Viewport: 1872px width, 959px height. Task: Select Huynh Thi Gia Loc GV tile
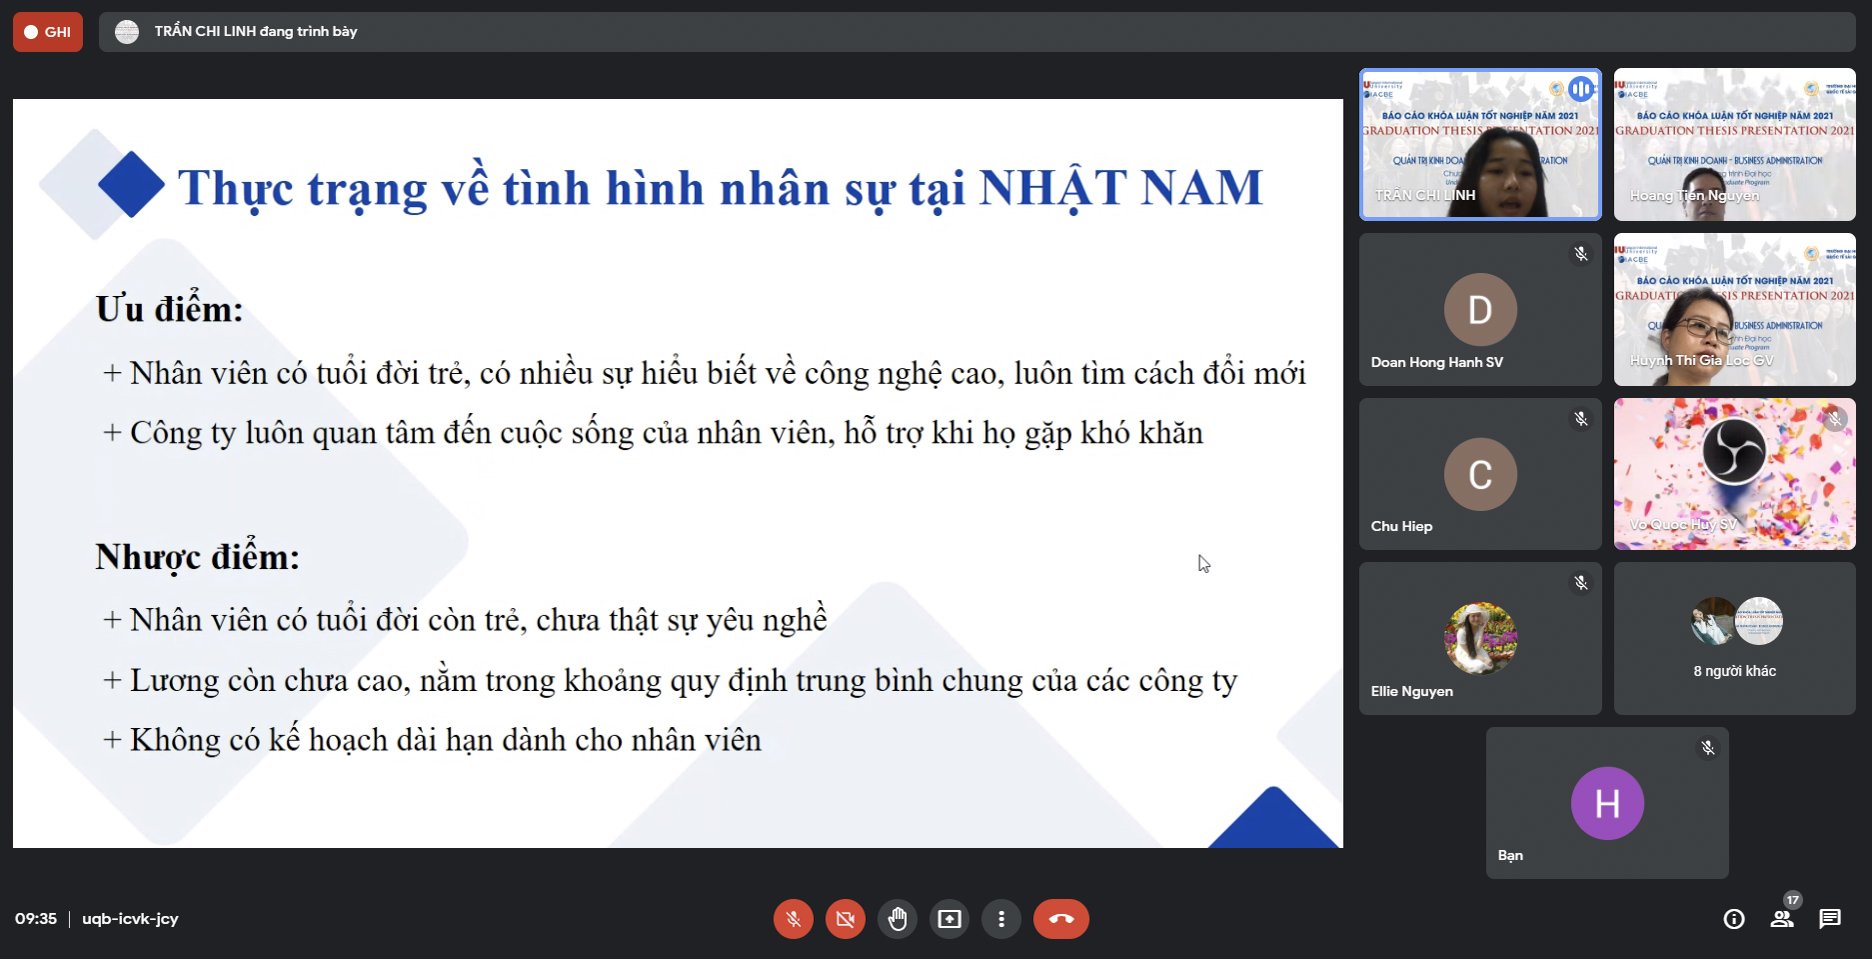click(x=1735, y=309)
